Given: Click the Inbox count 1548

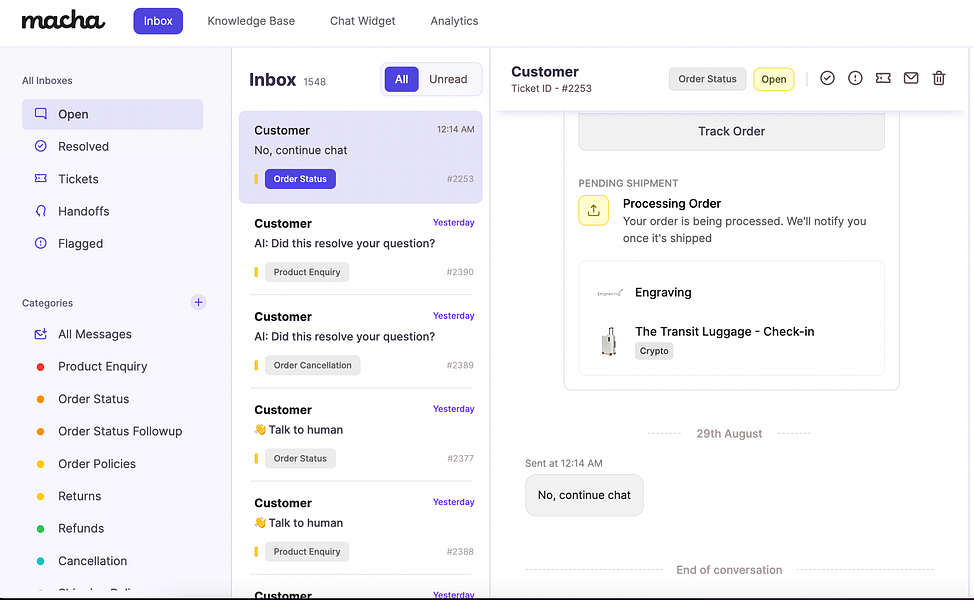Looking at the screenshot, I should click(314, 82).
